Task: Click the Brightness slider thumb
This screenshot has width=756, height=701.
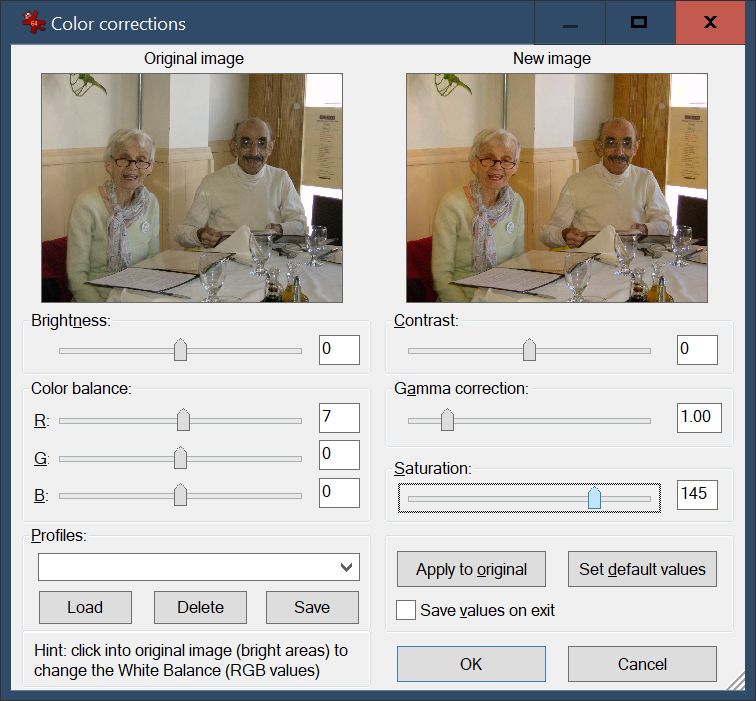Action: click(x=180, y=350)
